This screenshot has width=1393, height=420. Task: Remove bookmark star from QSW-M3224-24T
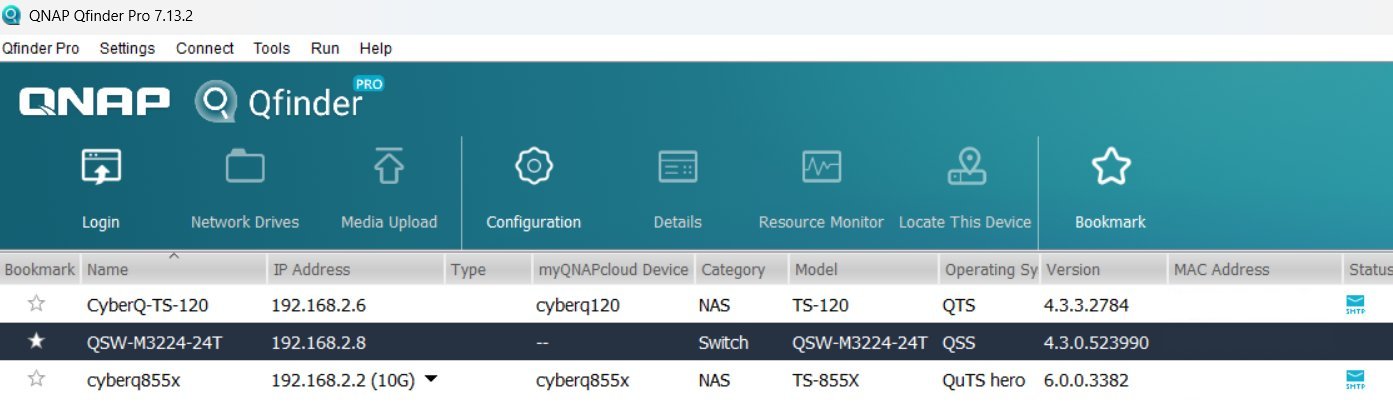37,342
